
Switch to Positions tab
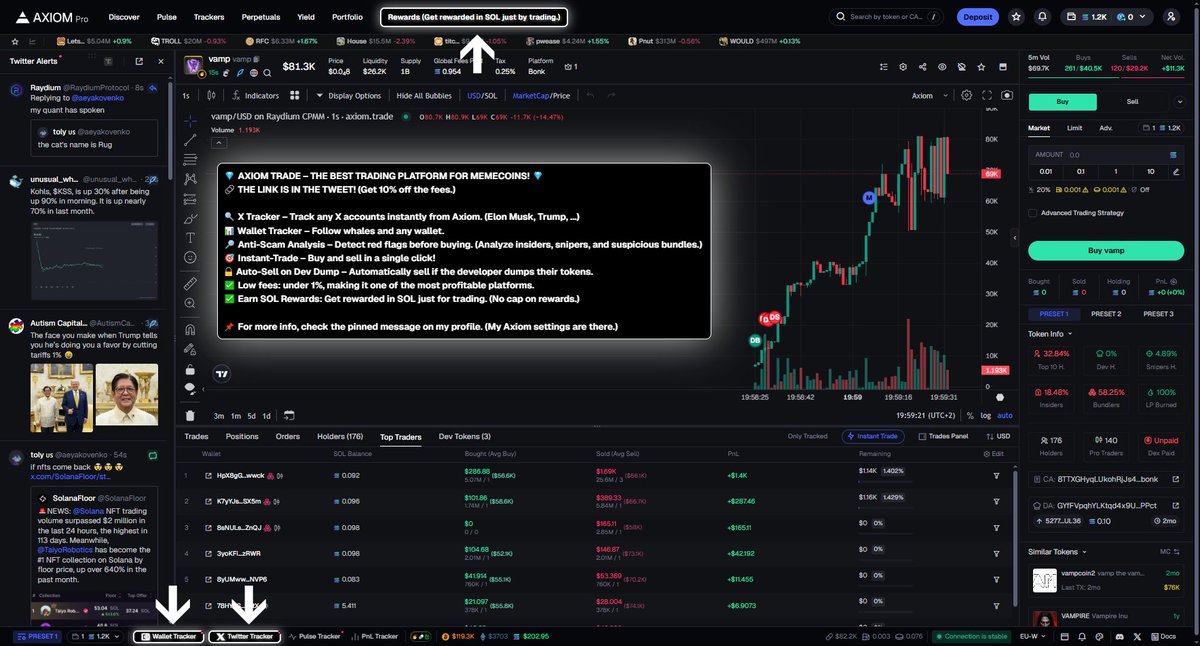click(x=242, y=436)
